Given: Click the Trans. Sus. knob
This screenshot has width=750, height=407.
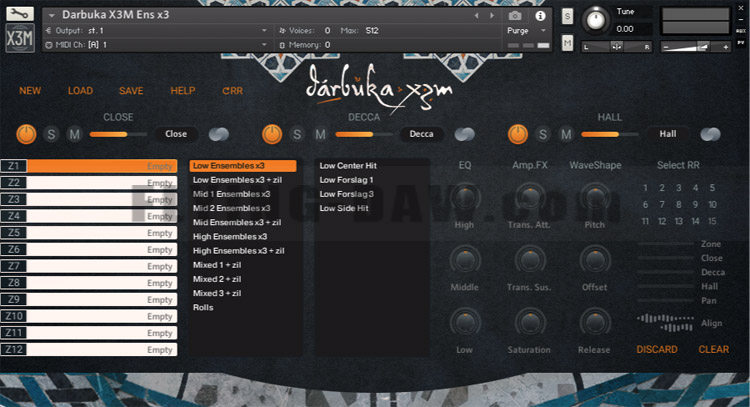Looking at the screenshot, I should tap(529, 260).
